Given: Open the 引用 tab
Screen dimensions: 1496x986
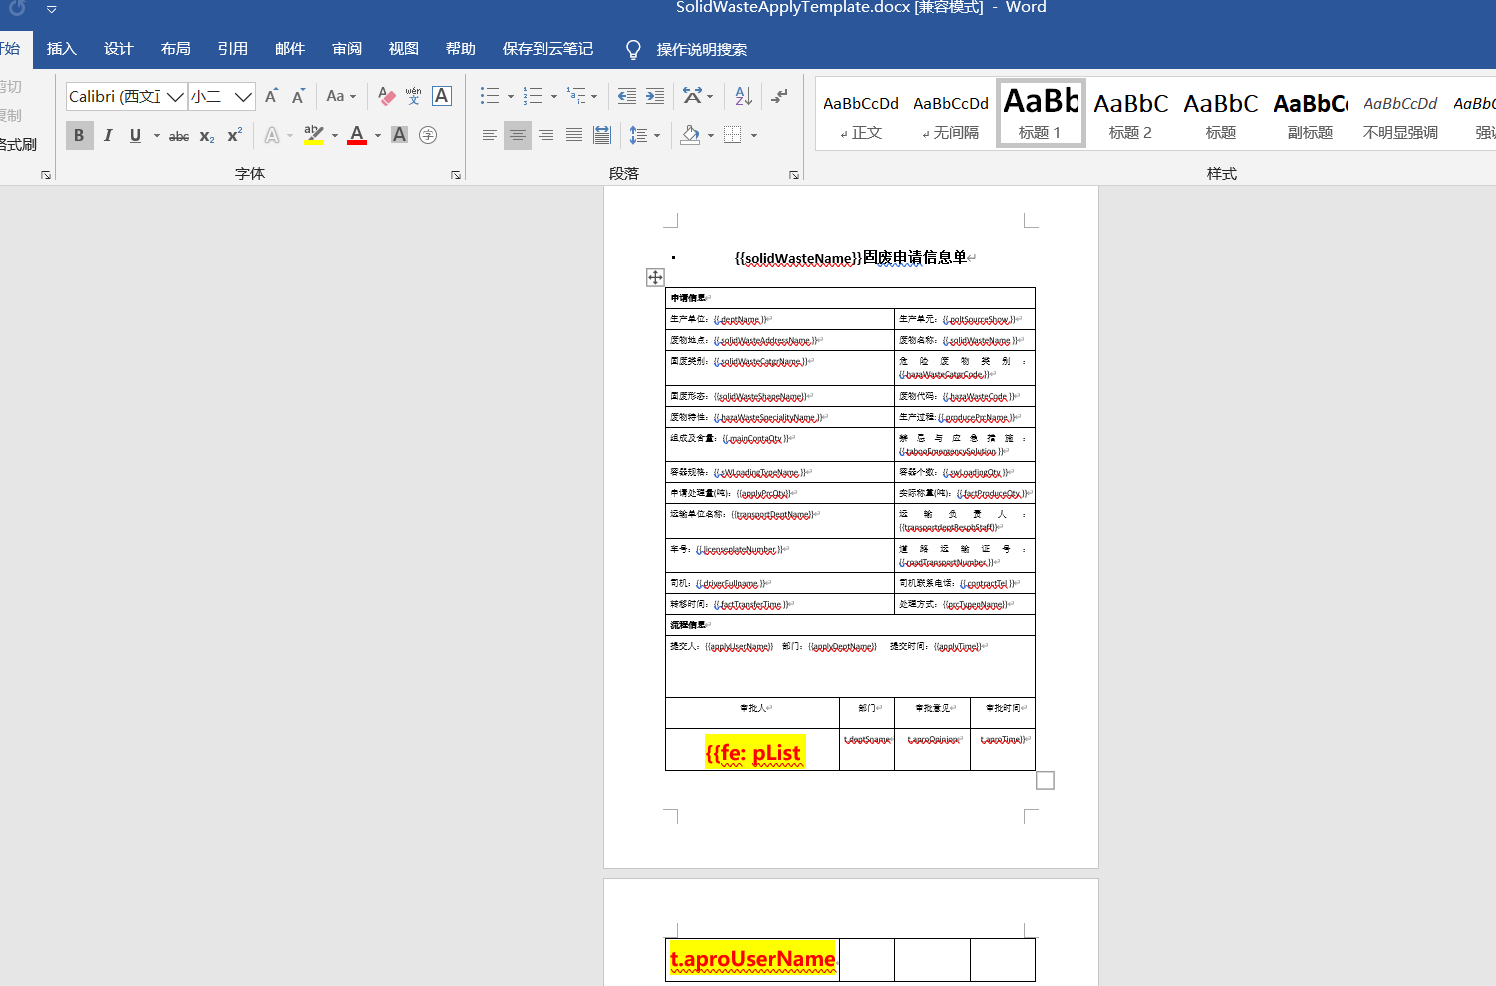Looking at the screenshot, I should coord(233,49).
